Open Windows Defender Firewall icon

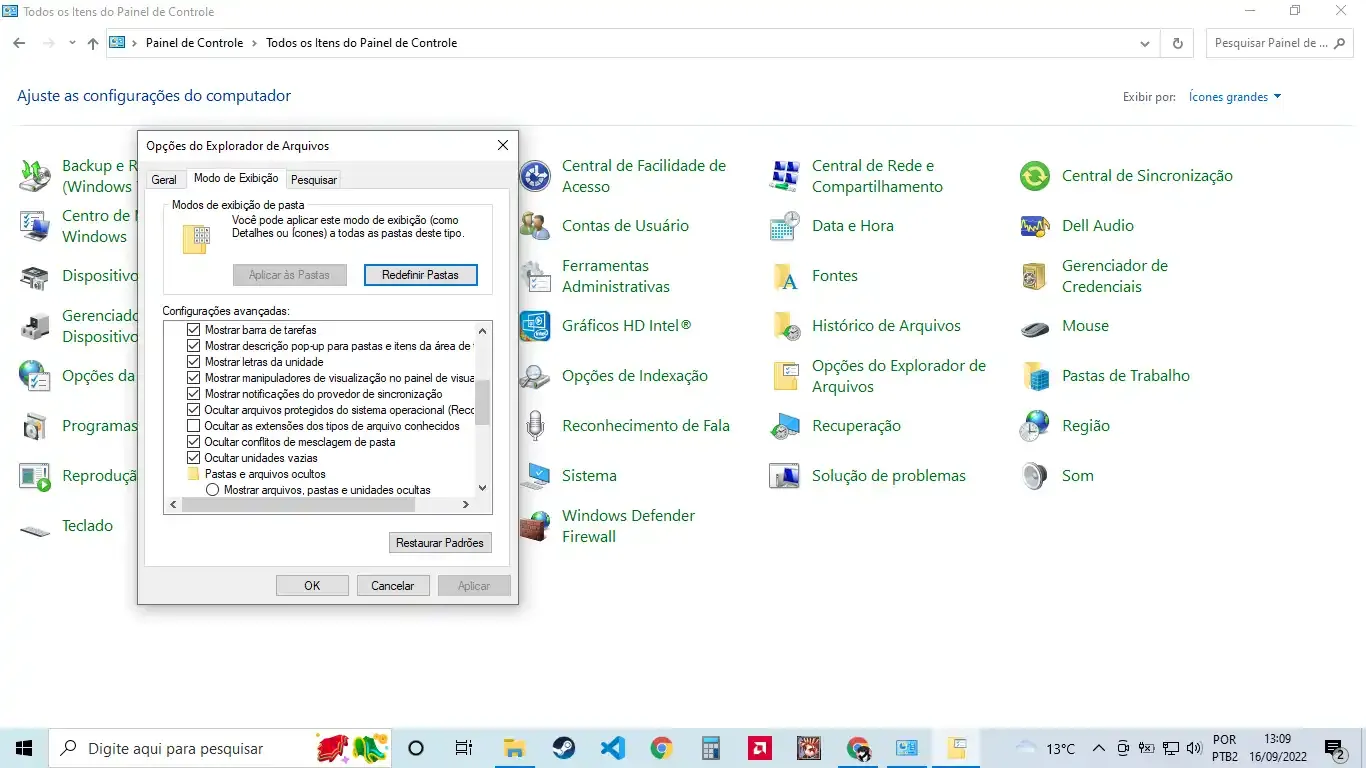pos(535,526)
